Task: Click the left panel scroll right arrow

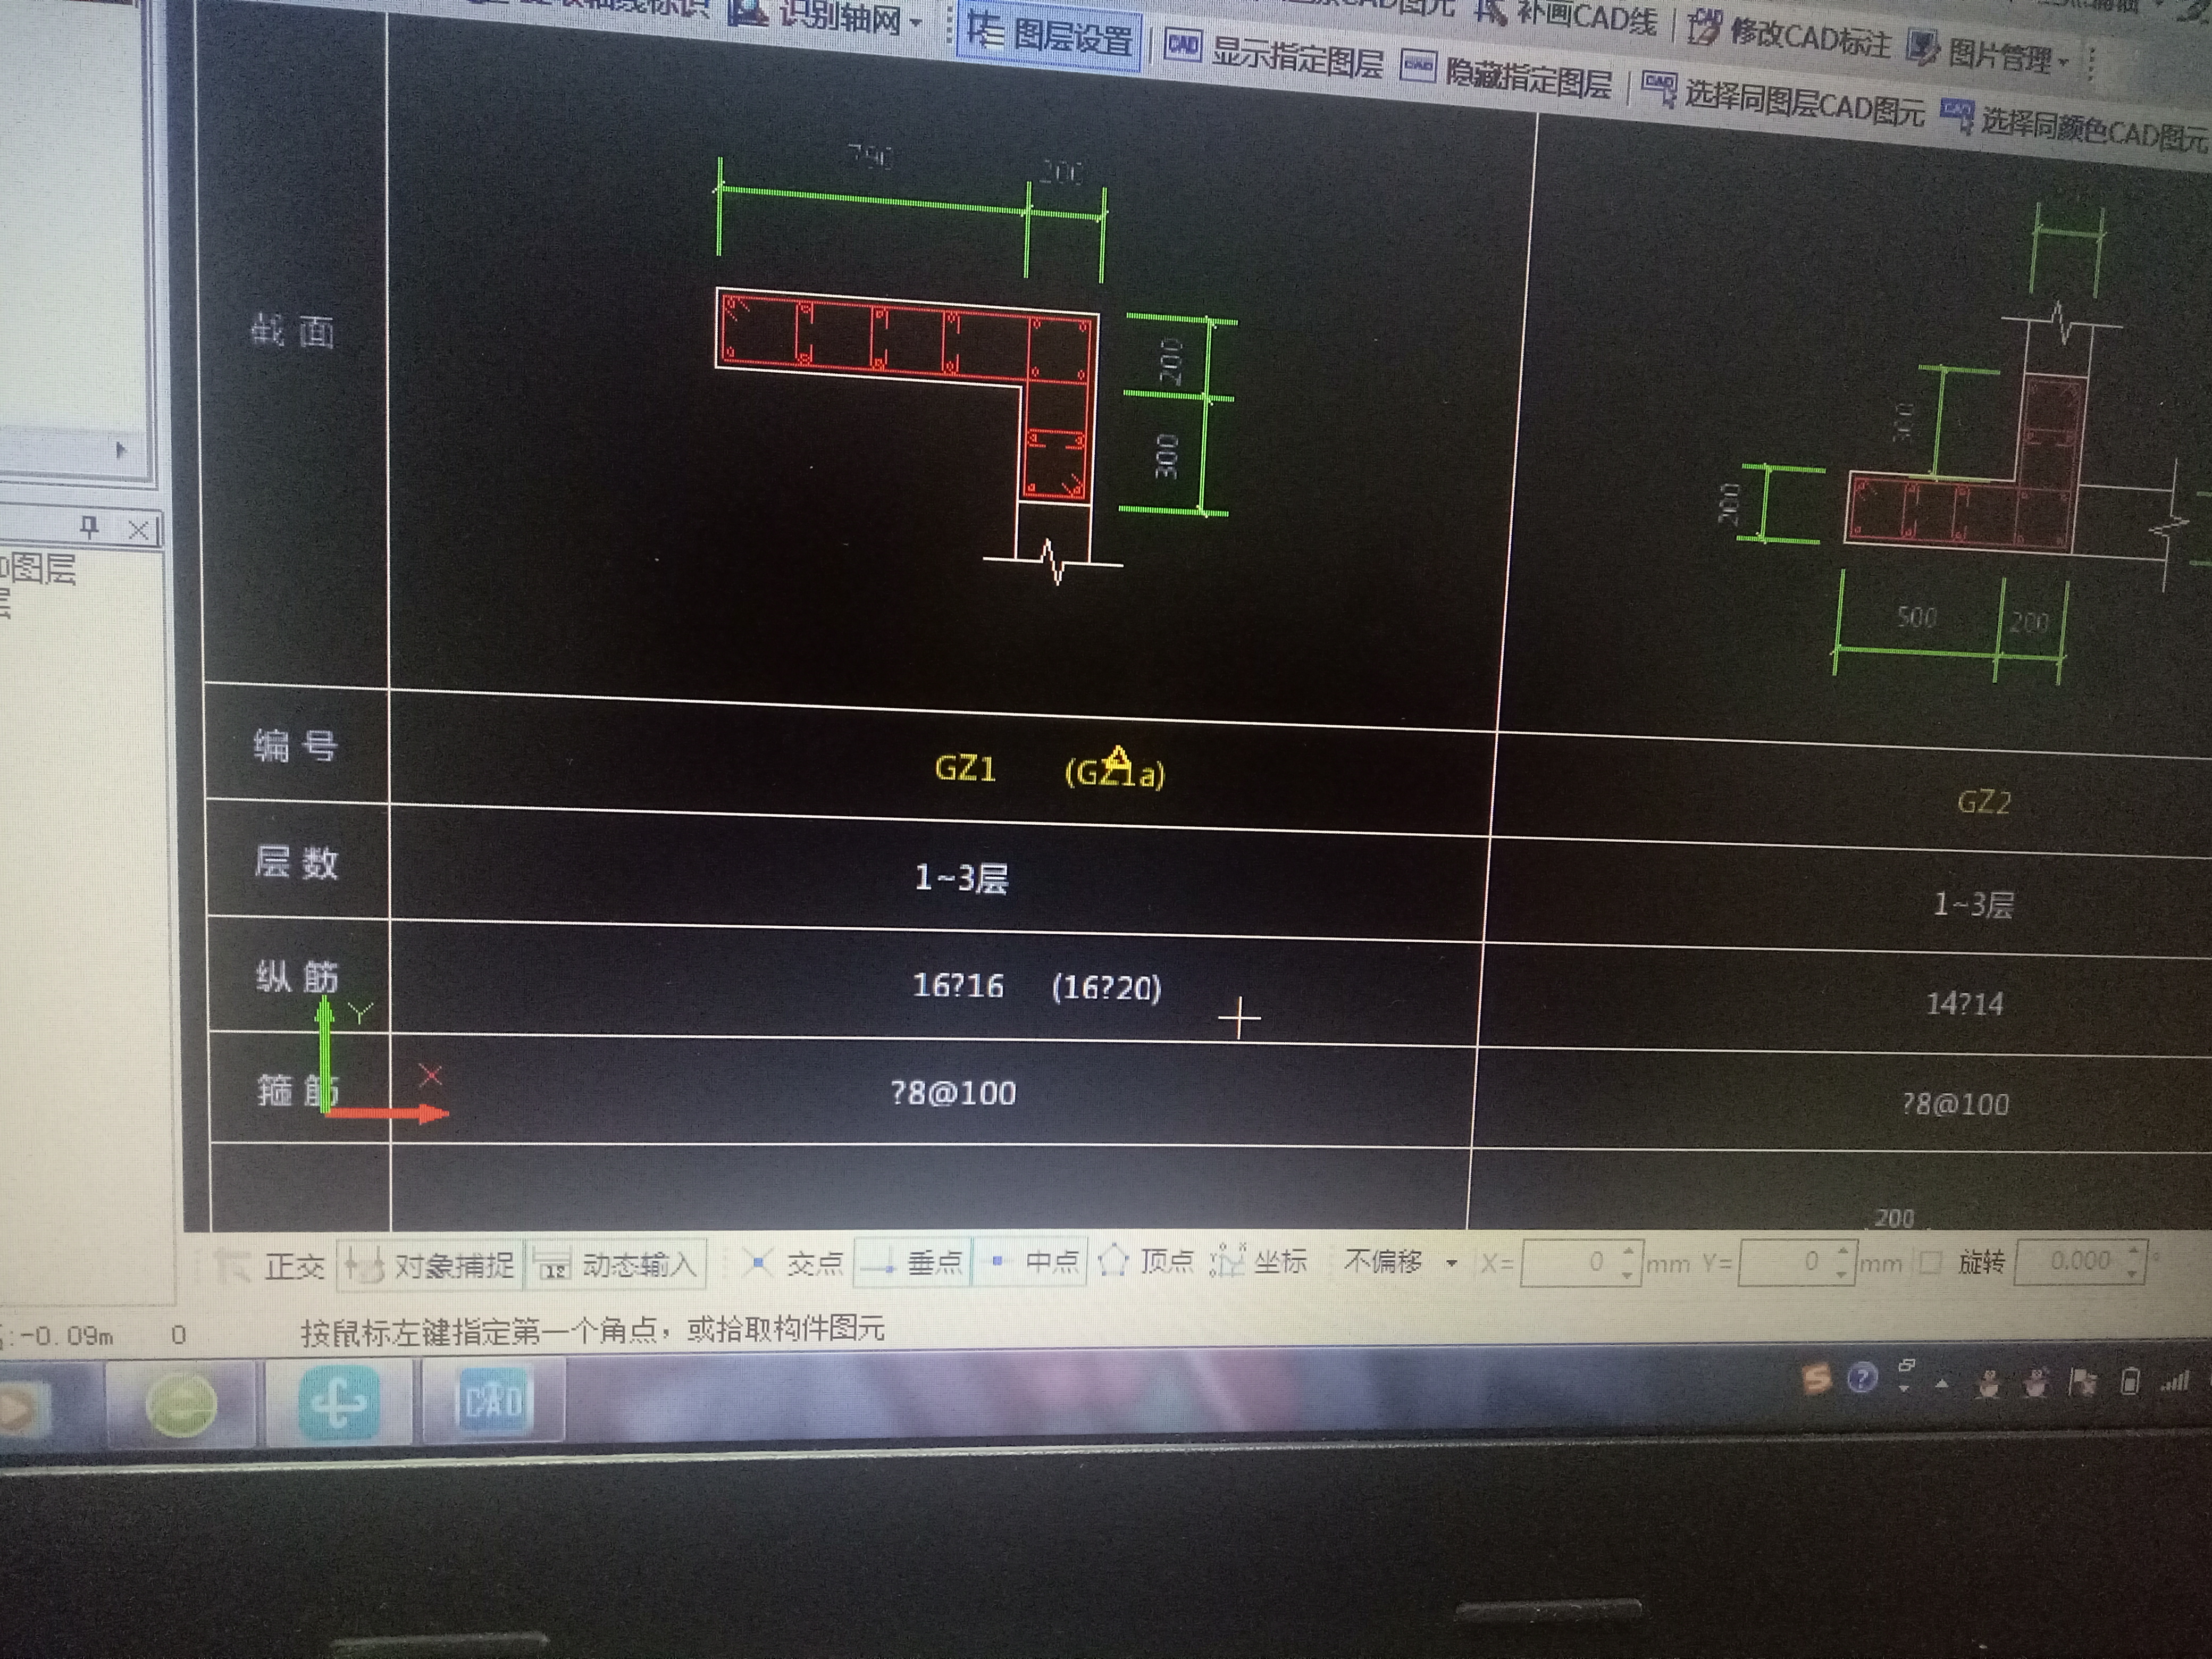Action: 121,450
